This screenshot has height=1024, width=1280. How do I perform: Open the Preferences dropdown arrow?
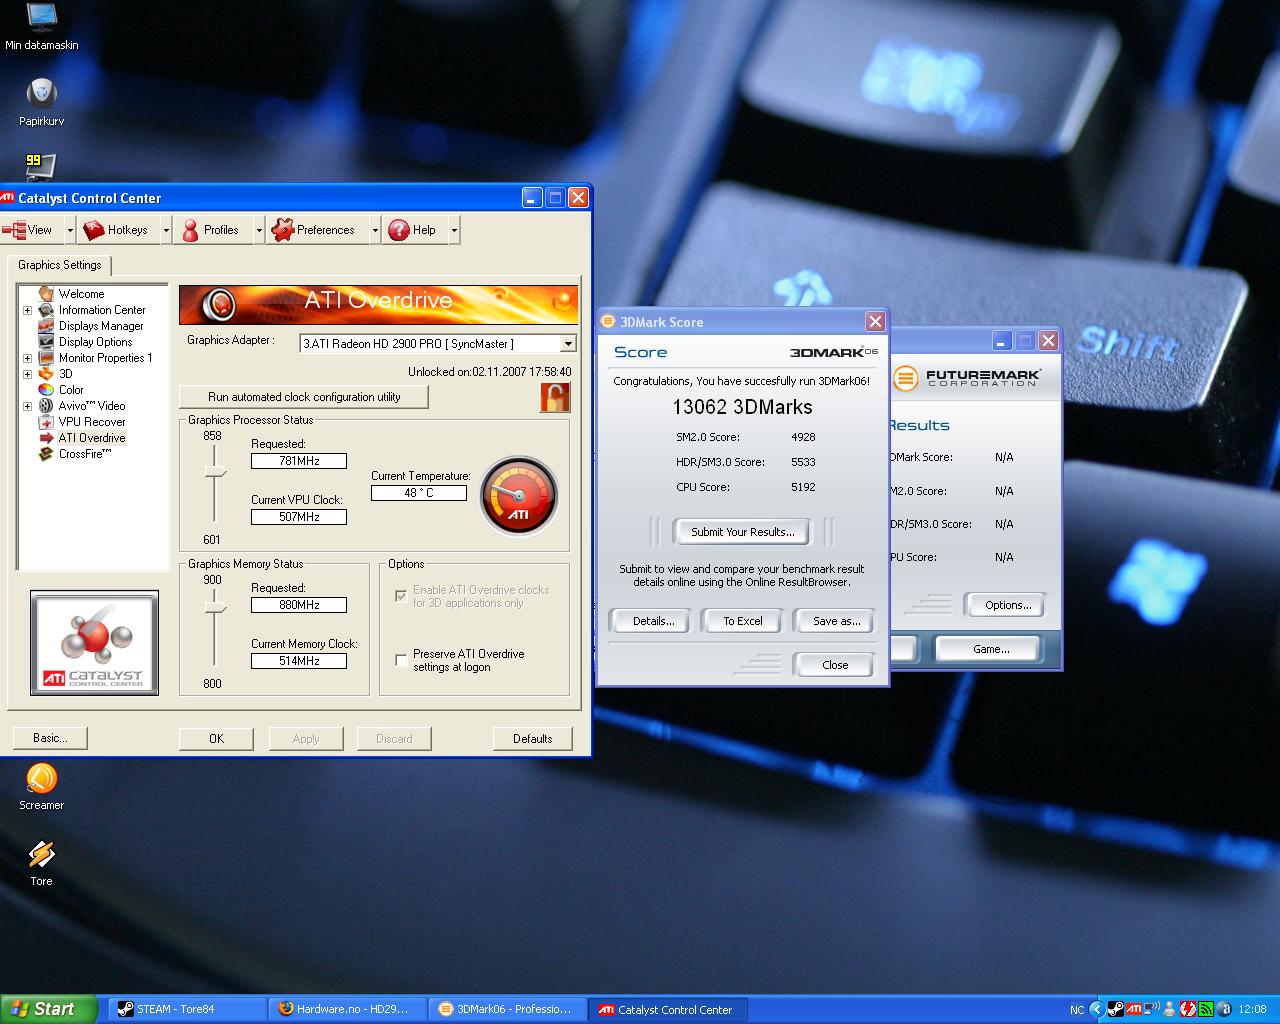(375, 230)
